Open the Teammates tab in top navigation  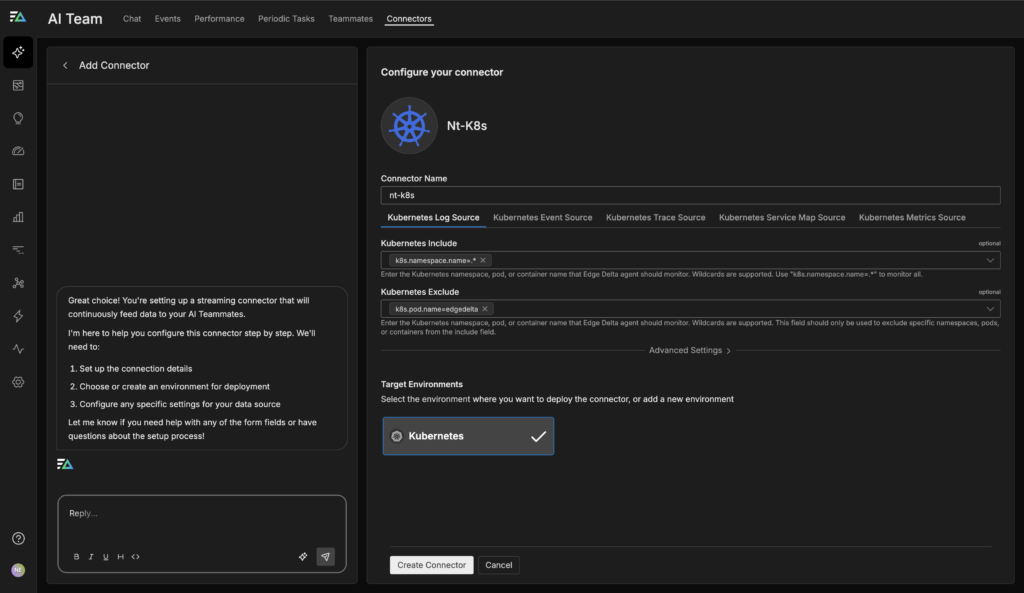click(350, 19)
